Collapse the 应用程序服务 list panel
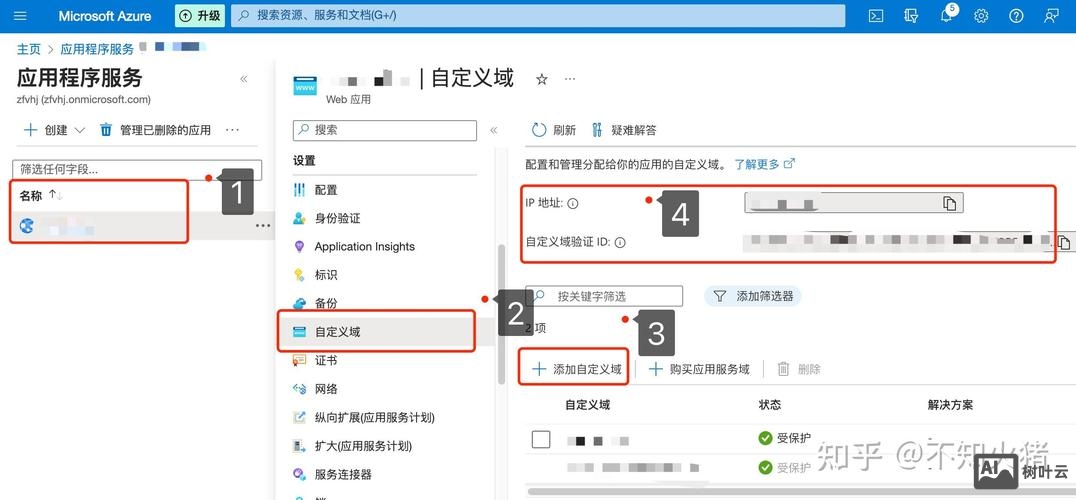Screen dimensions: 1076x500 244,80
